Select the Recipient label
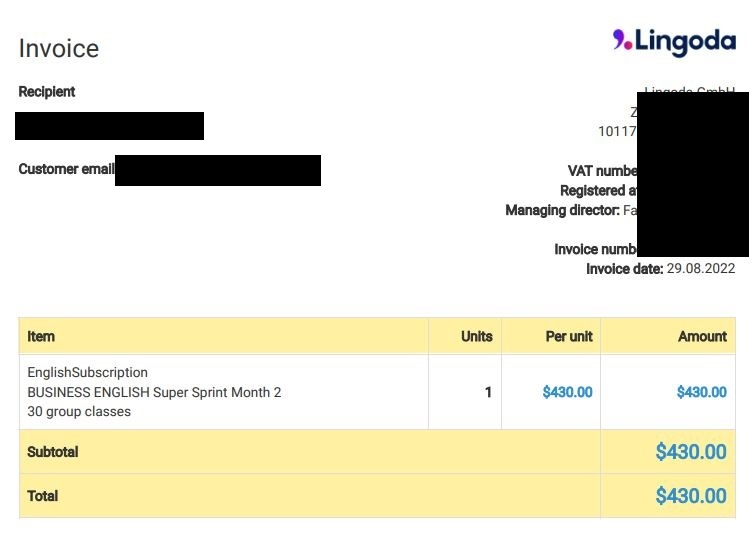 pyautogui.click(x=47, y=92)
